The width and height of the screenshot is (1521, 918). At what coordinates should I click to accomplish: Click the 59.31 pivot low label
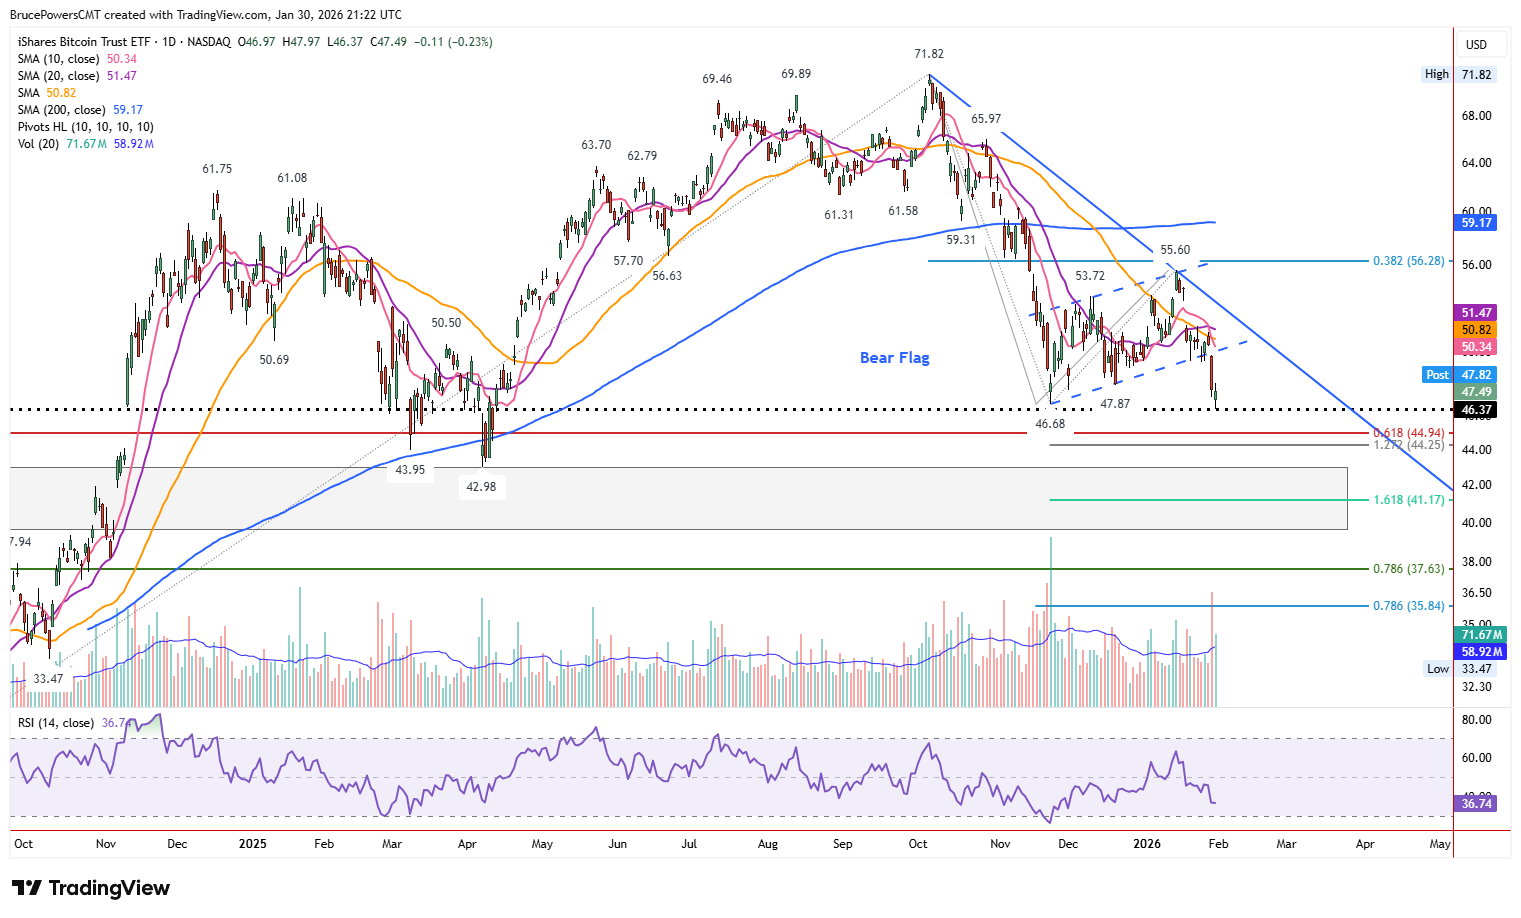[x=961, y=240]
